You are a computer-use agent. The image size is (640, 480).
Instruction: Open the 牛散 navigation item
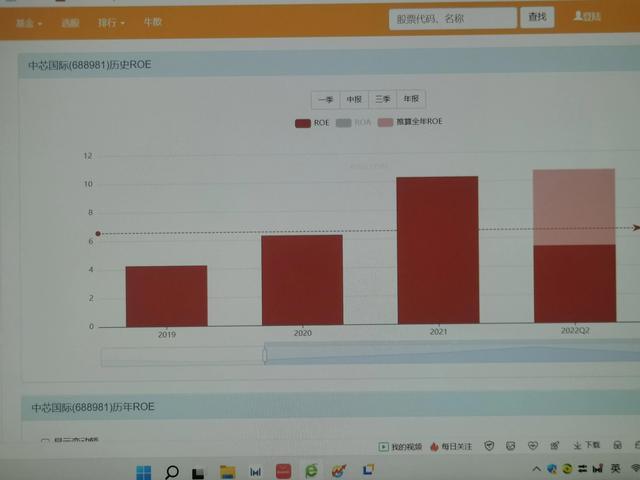point(153,22)
